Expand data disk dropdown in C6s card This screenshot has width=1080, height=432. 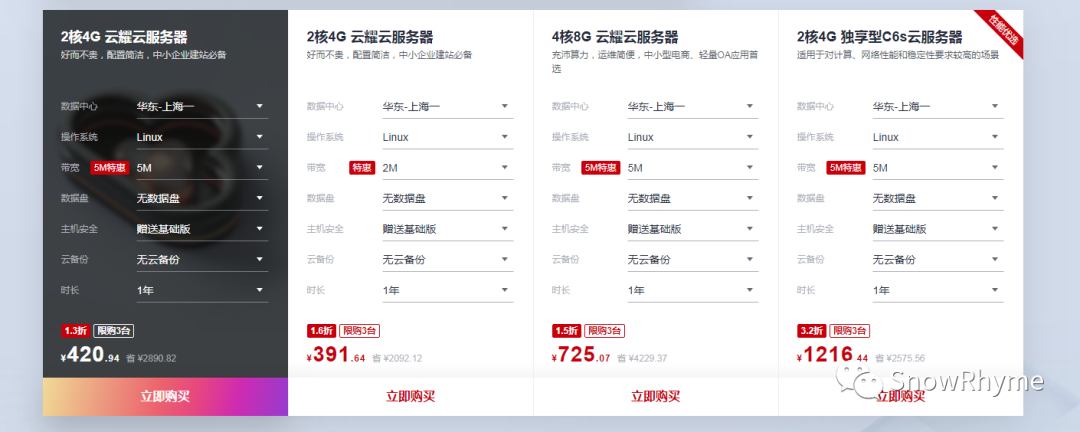click(938, 198)
